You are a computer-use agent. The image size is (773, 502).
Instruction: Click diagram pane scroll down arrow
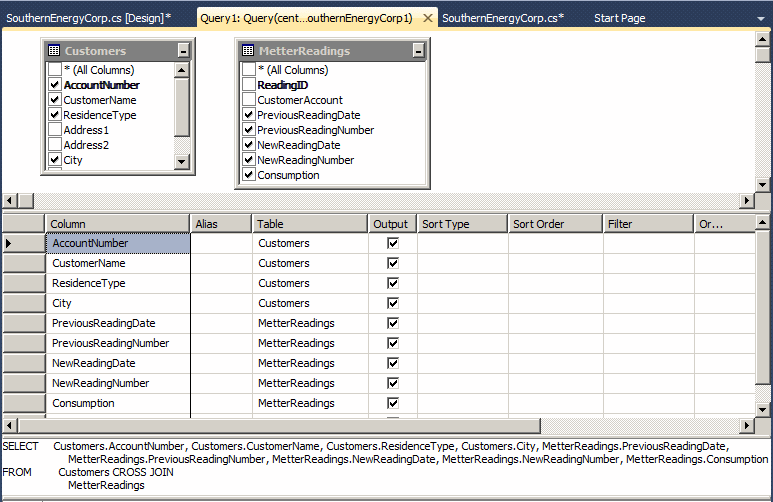763,185
